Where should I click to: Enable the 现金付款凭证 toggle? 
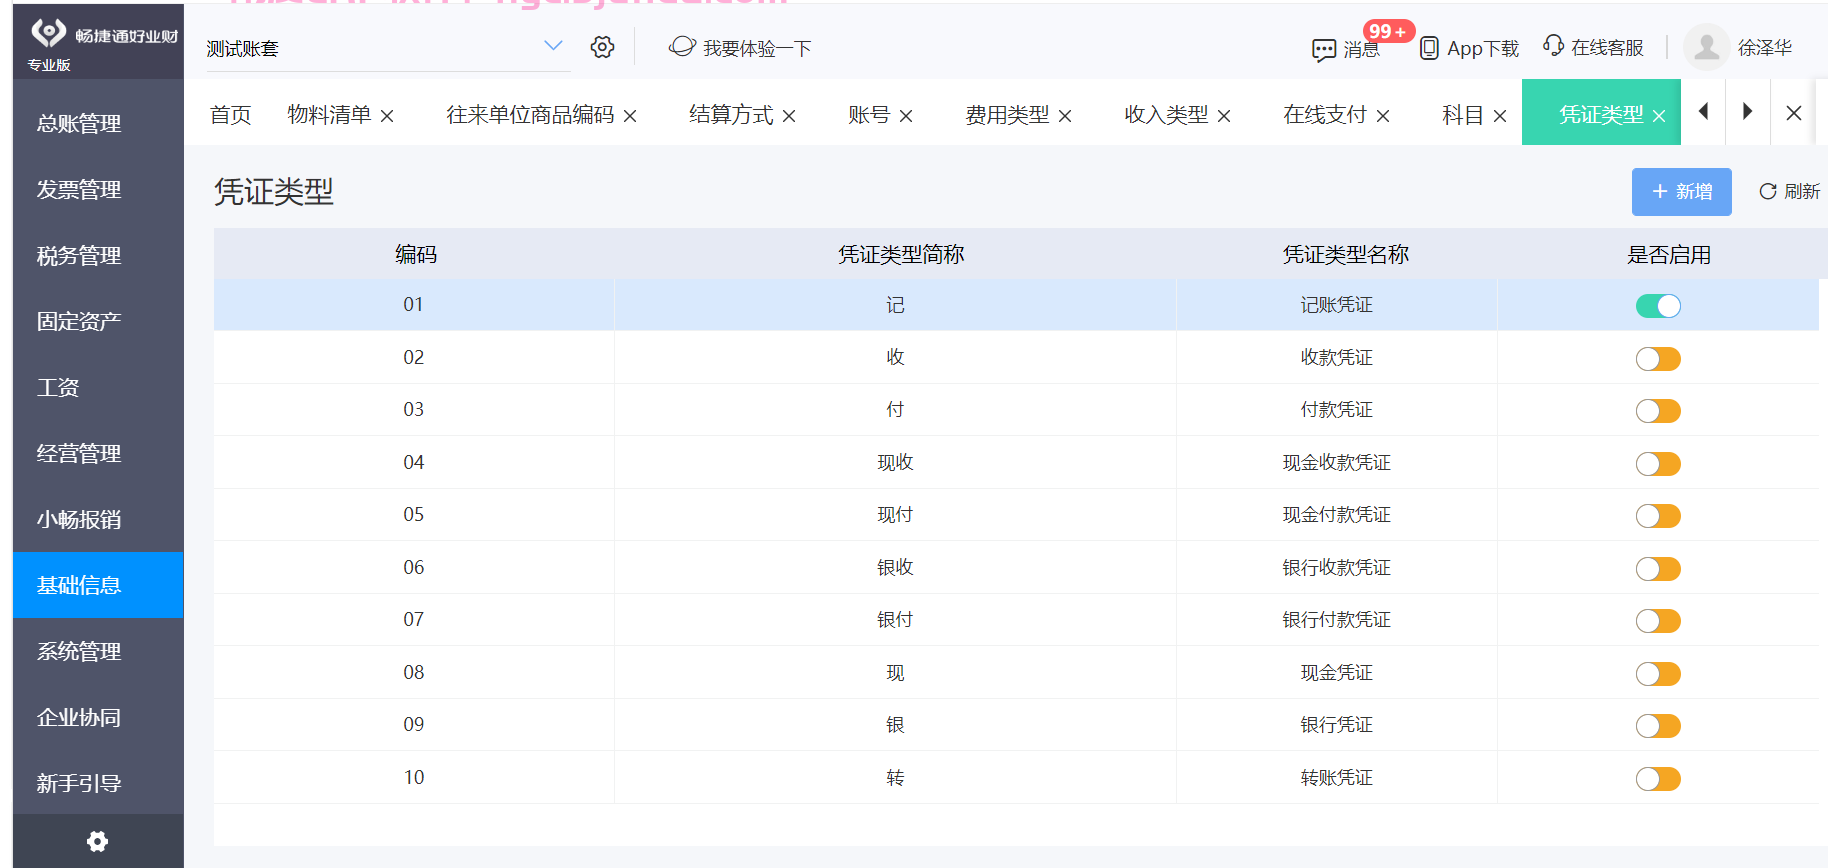click(x=1658, y=516)
